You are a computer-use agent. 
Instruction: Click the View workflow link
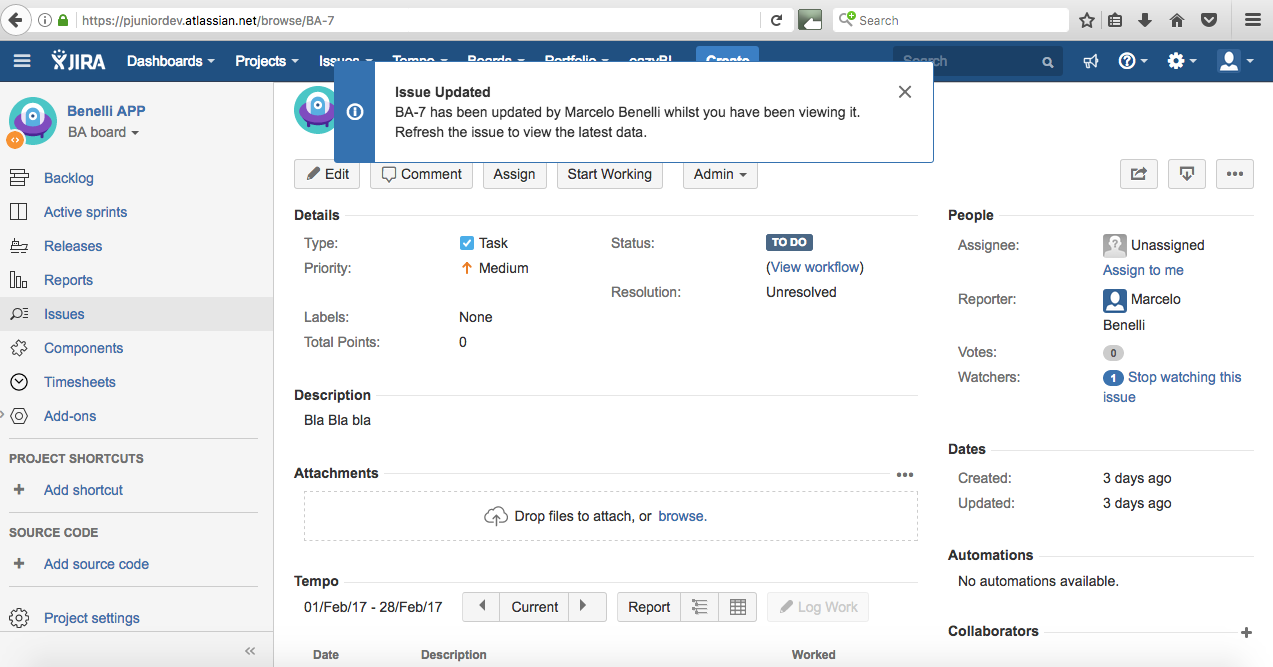[815, 267]
